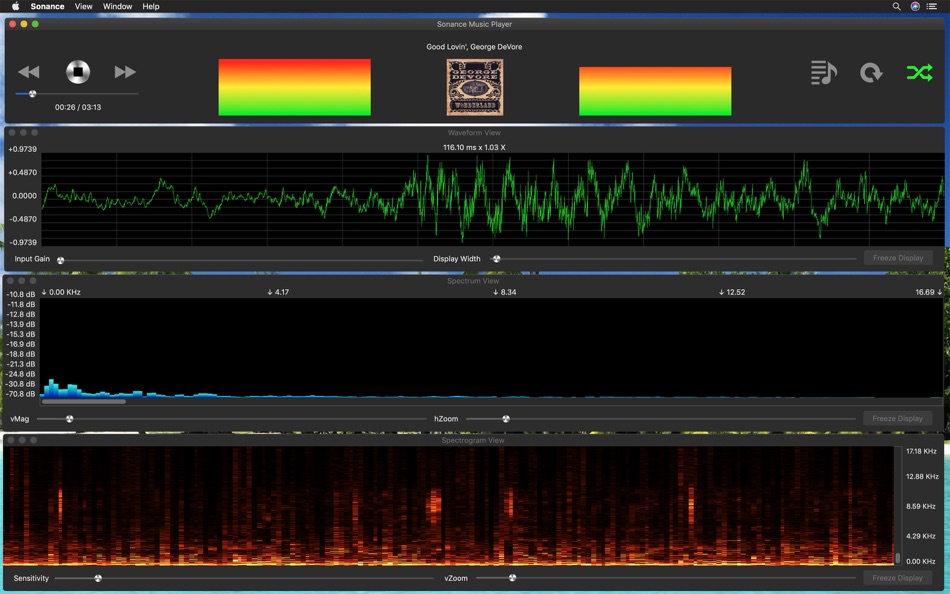
Task: Click the +0.9739 waveform amplitude label
Action: (x=22, y=149)
